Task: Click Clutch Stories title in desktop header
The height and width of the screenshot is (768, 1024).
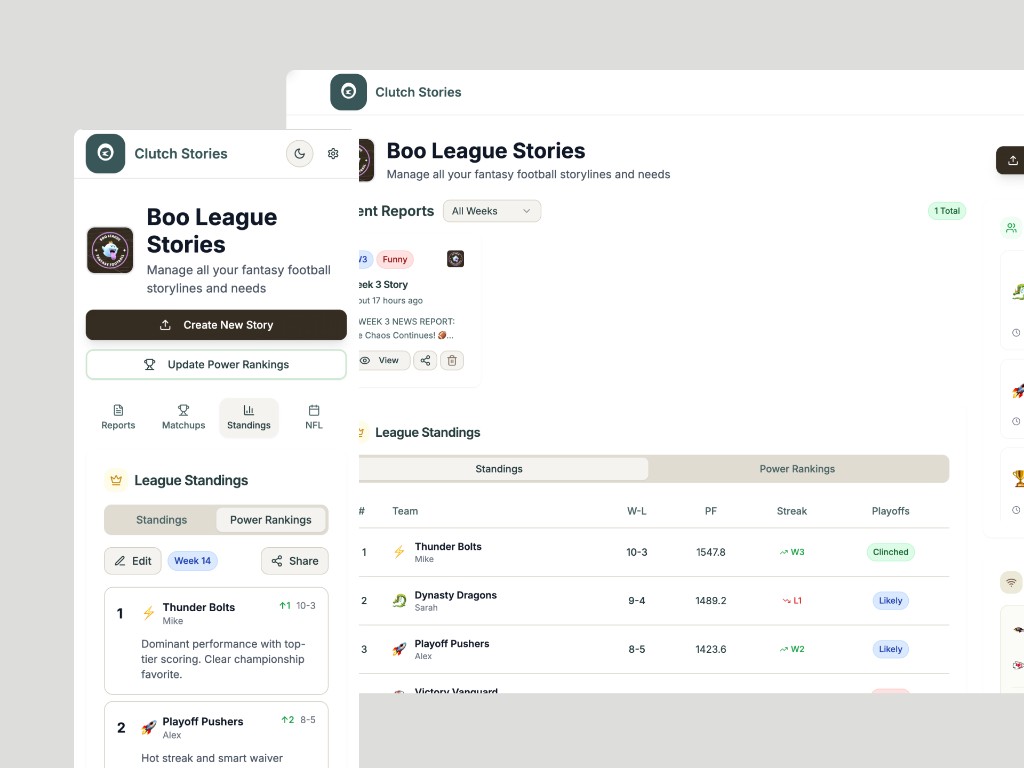Action: (418, 92)
